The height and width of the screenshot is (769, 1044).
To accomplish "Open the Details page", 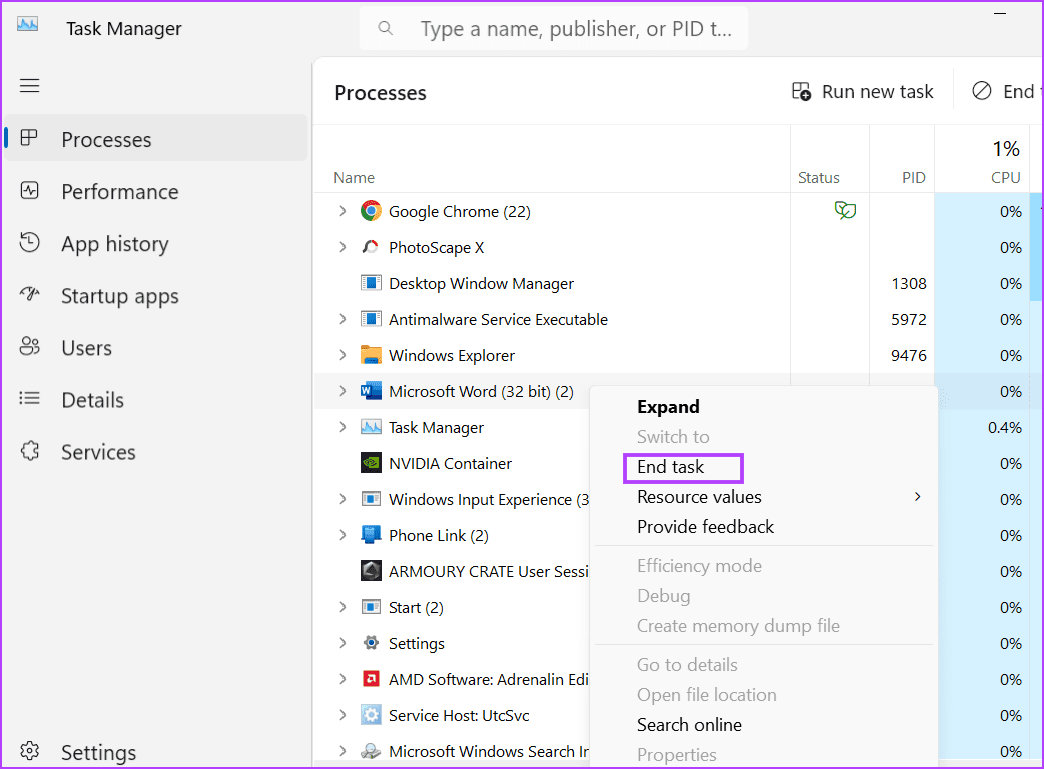I will pos(156,399).
